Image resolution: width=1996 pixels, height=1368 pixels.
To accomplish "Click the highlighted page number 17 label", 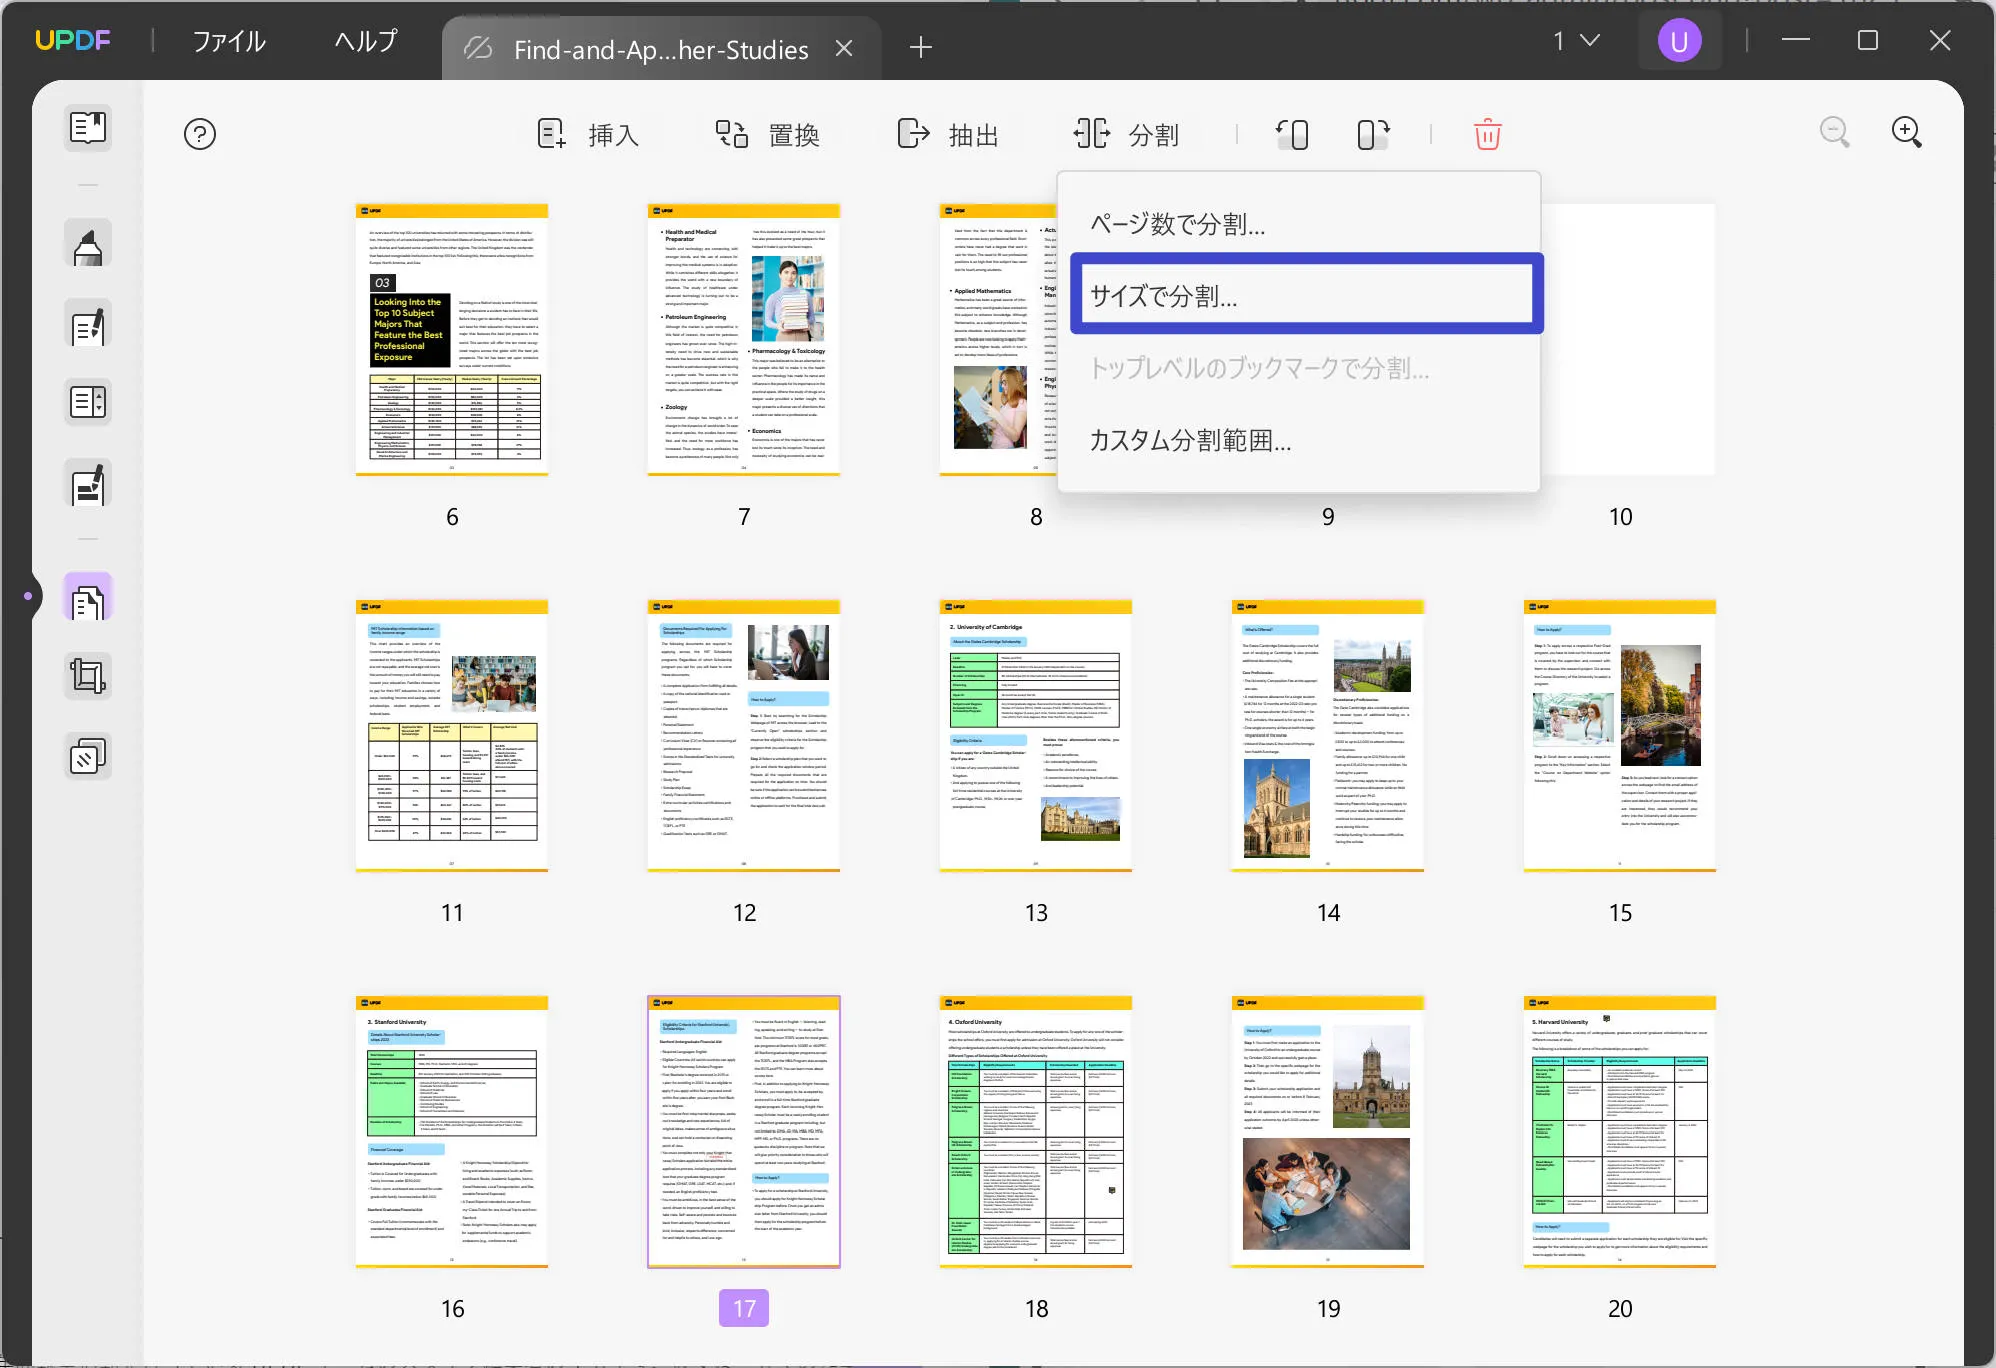I will tap(744, 1308).
